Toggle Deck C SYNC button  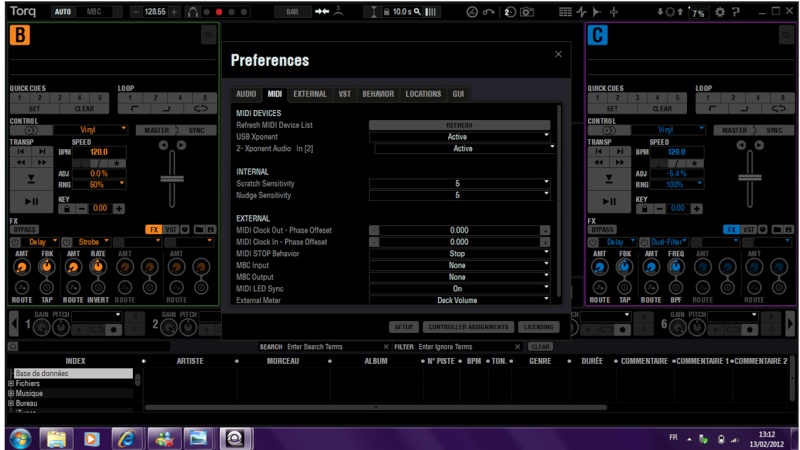(774, 131)
